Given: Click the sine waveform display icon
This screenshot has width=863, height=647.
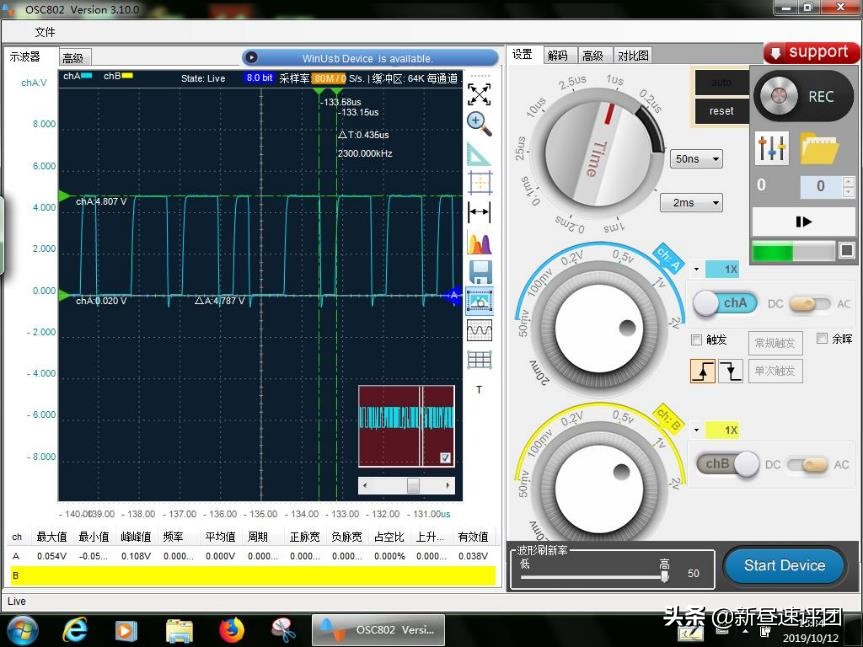Looking at the screenshot, I should (479, 329).
